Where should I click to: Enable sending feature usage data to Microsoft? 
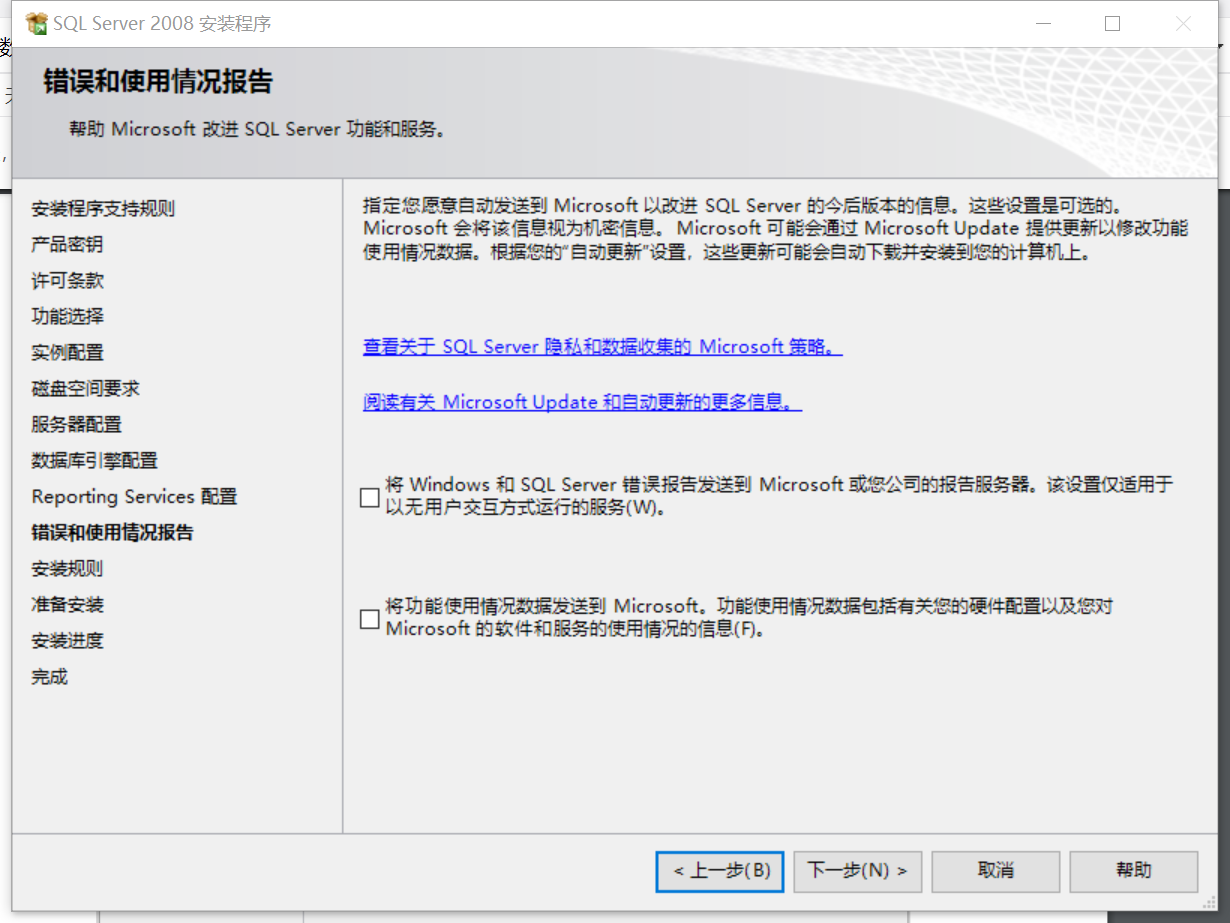(x=369, y=619)
